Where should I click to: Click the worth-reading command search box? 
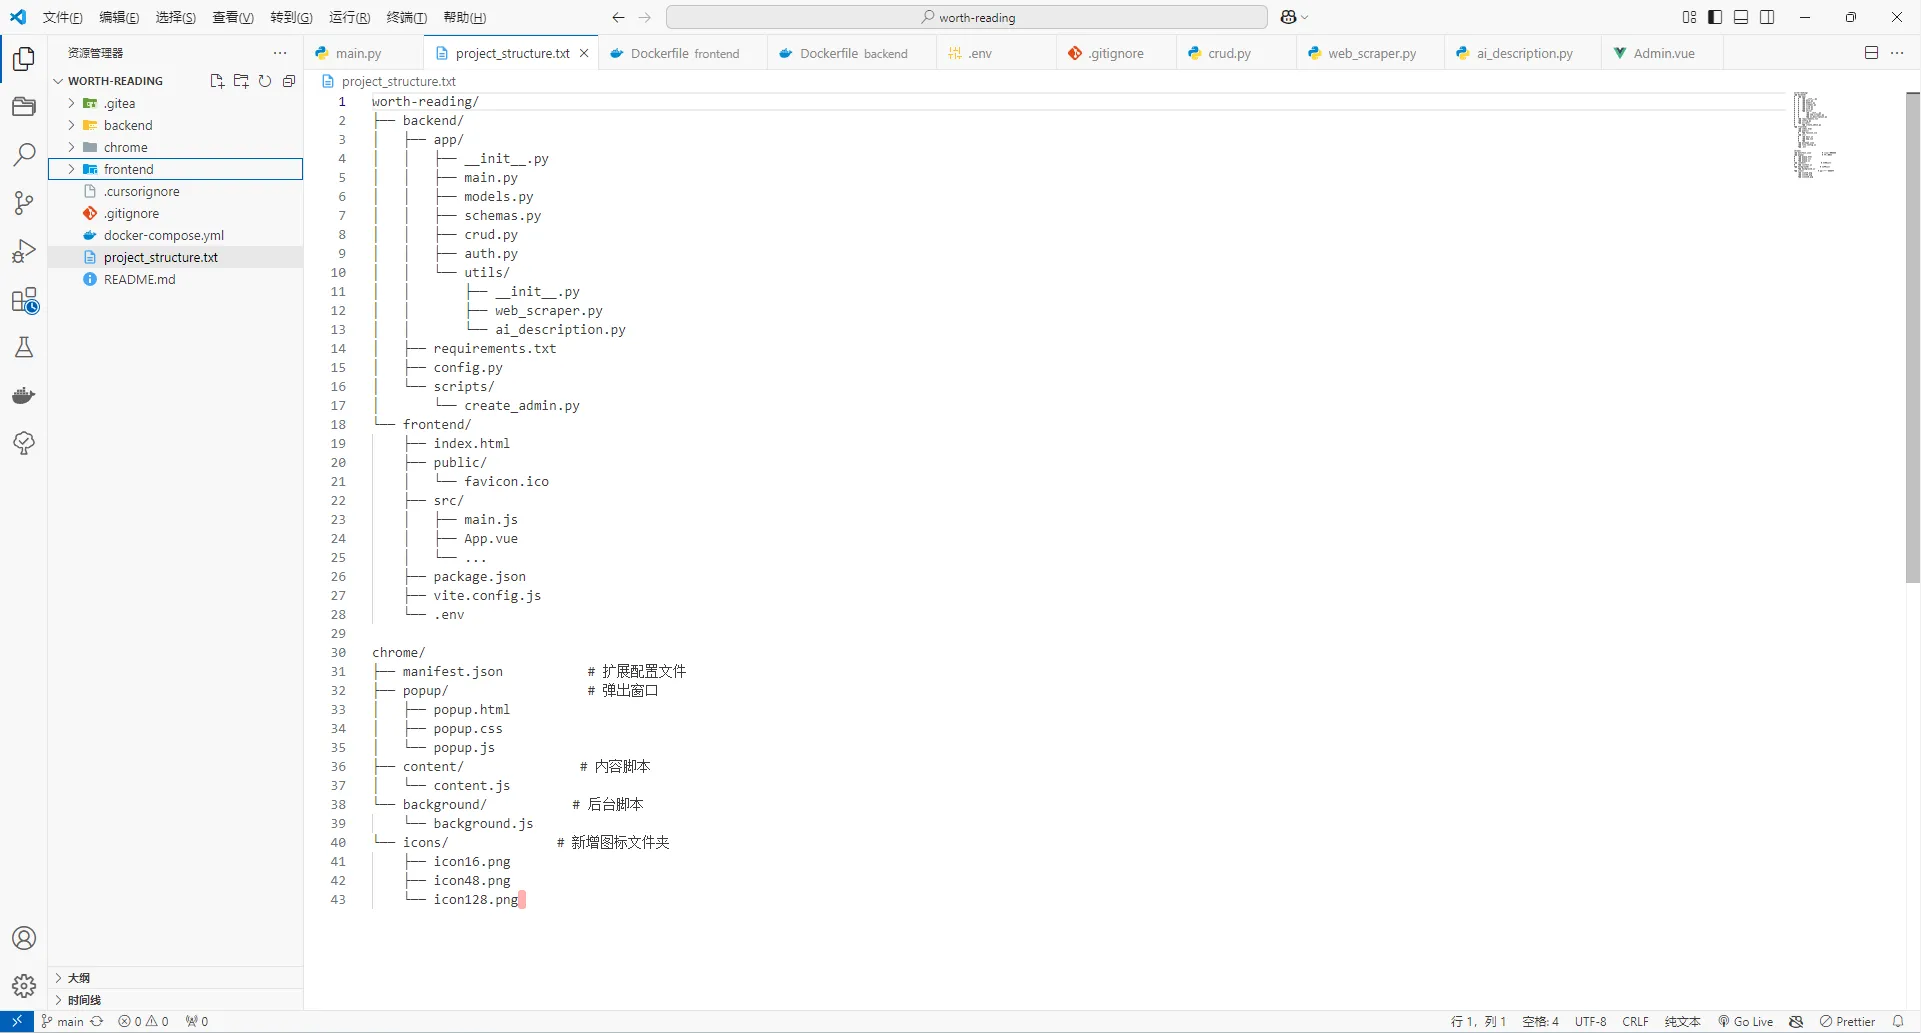click(966, 17)
